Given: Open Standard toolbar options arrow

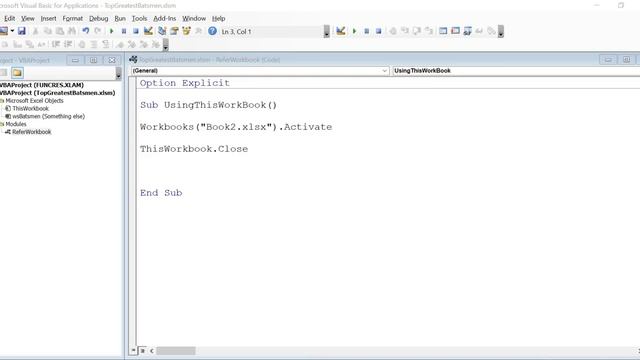Looking at the screenshot, I should point(327,31).
